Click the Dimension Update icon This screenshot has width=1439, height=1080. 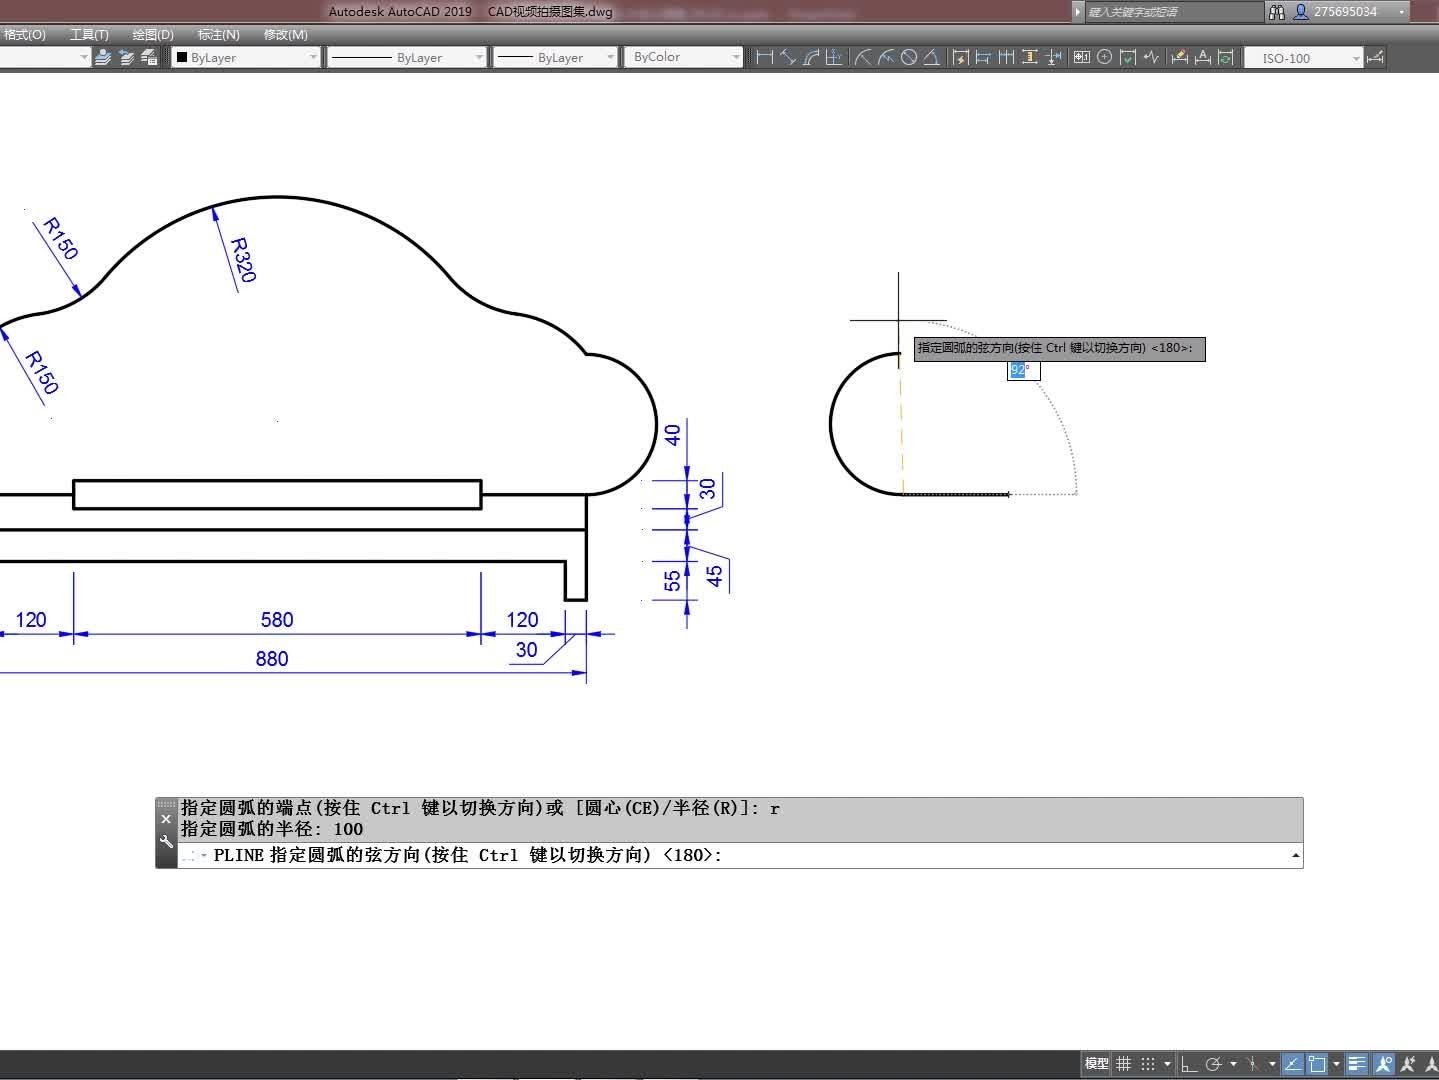pos(1226,57)
